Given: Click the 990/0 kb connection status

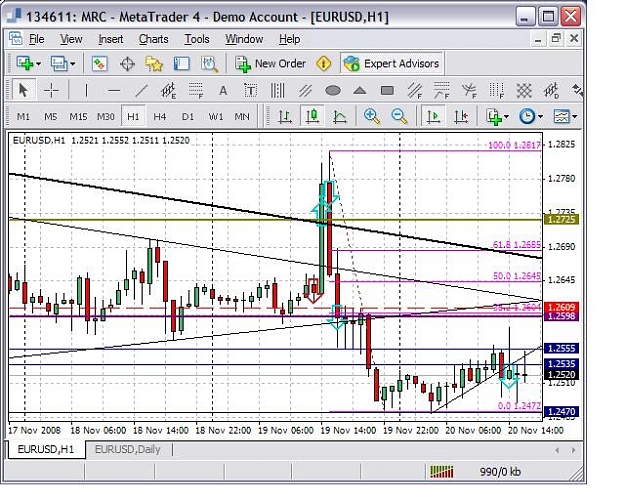Looking at the screenshot, I should pyautogui.click(x=500, y=472).
